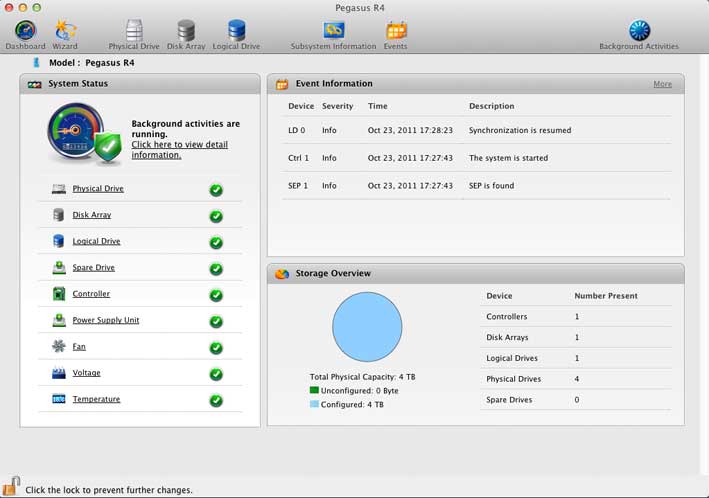Click the Description column header
Image resolution: width=709 pixels, height=498 pixels.
492,106
